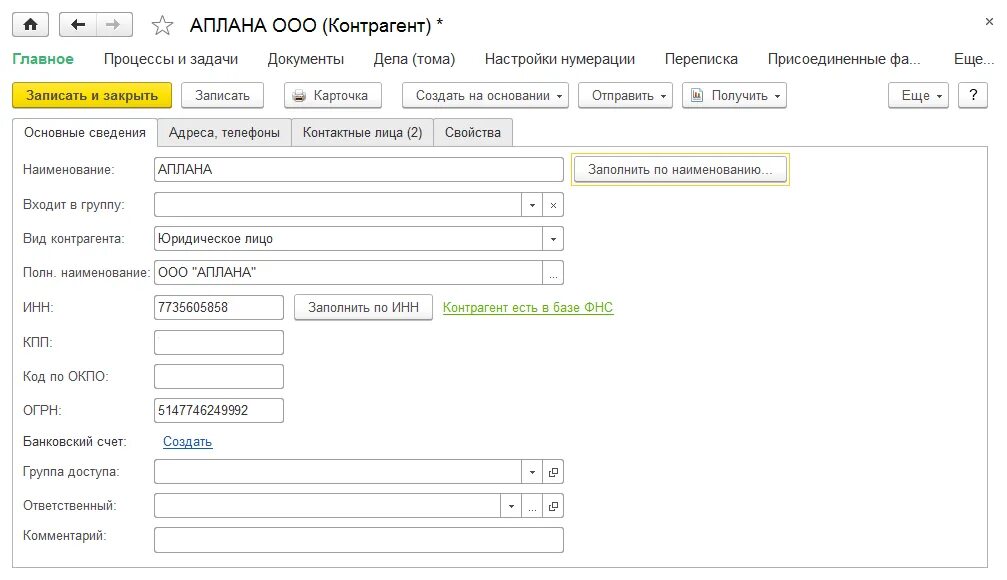Click Записать и закрыть button
Image resolution: width=1007 pixels, height=580 pixels.
coord(92,95)
